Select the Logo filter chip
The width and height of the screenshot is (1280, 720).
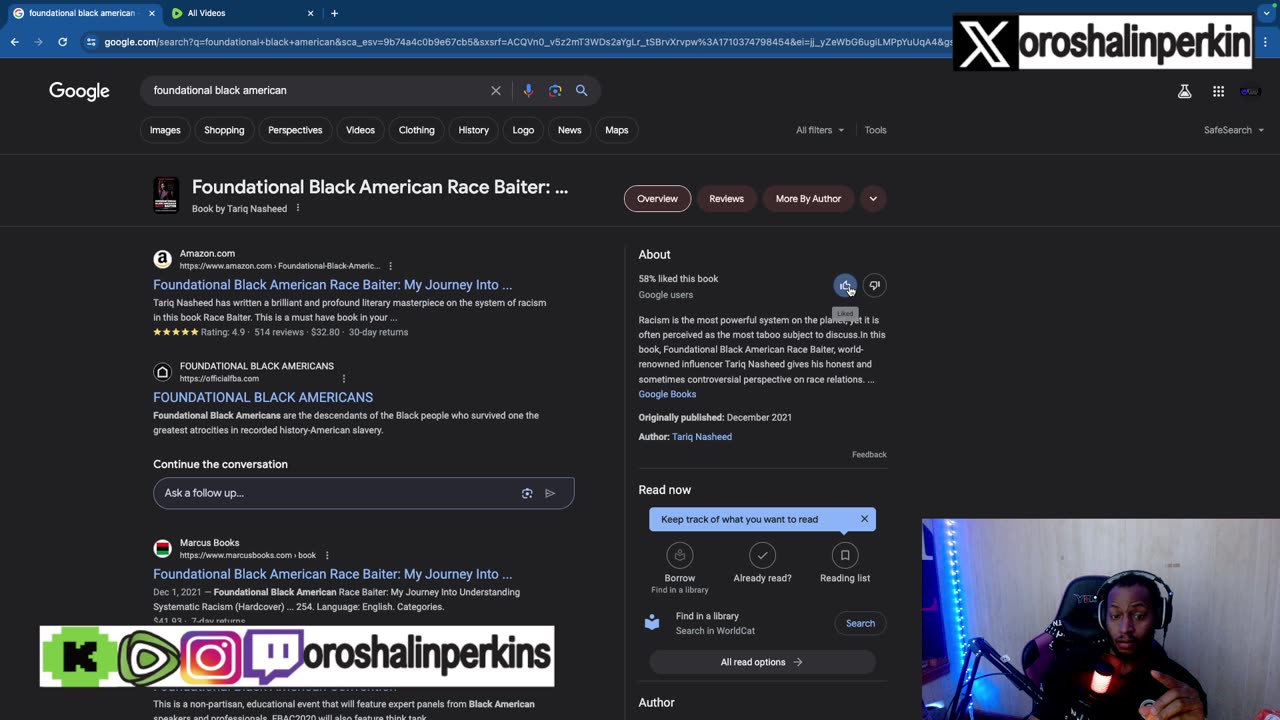(523, 130)
